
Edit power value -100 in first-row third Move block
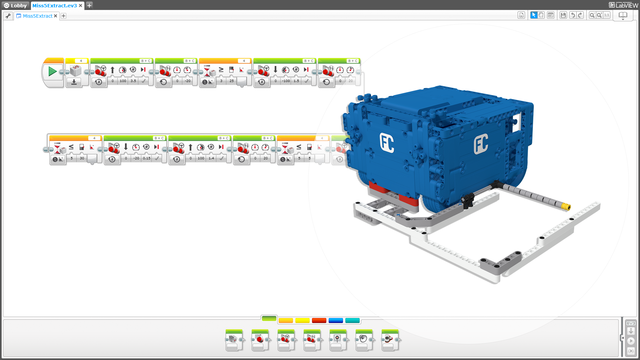(286, 81)
